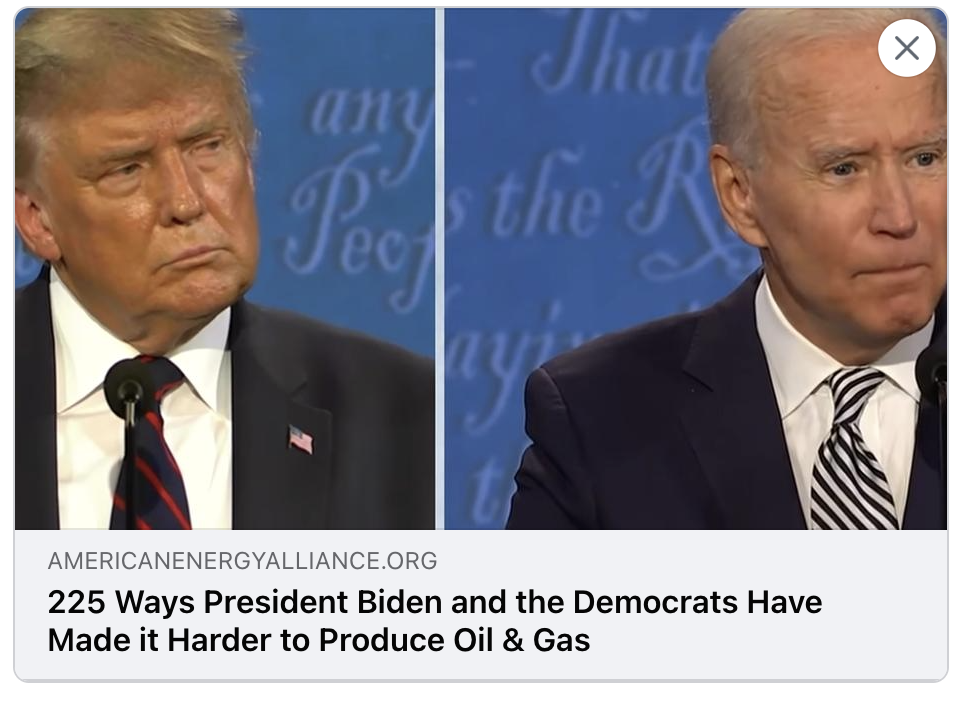The image size is (964, 702).
Task: Open the '225 Ways President Biden' headline link
Action: point(434,620)
